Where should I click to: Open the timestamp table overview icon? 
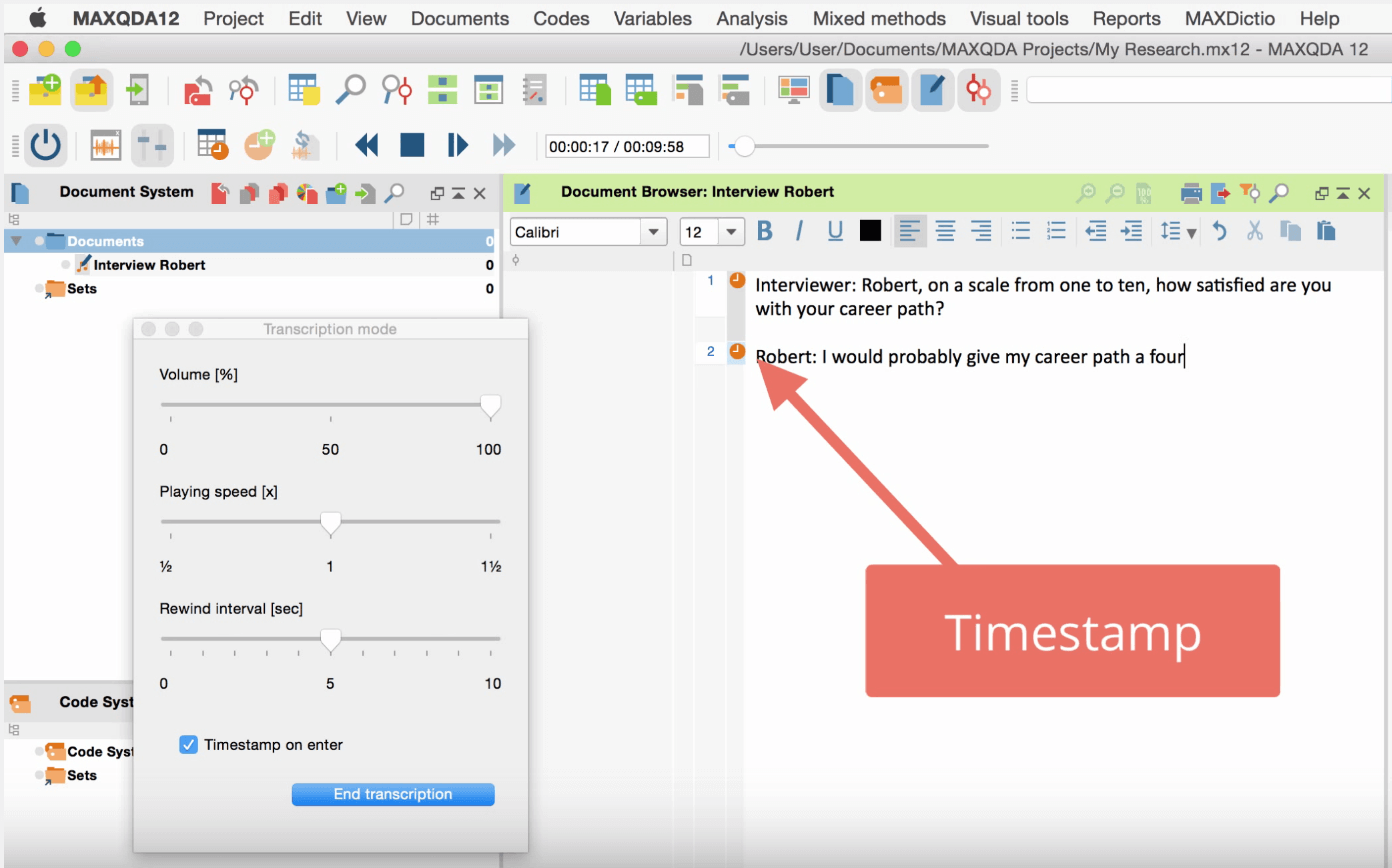[x=212, y=146]
